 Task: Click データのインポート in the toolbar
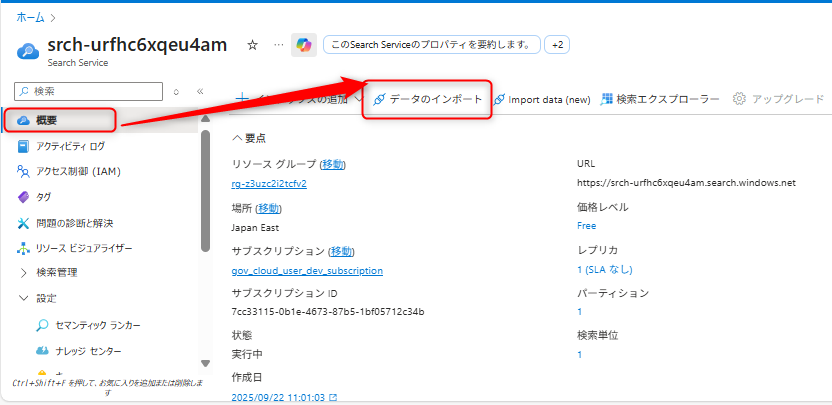pyautogui.click(x=428, y=99)
